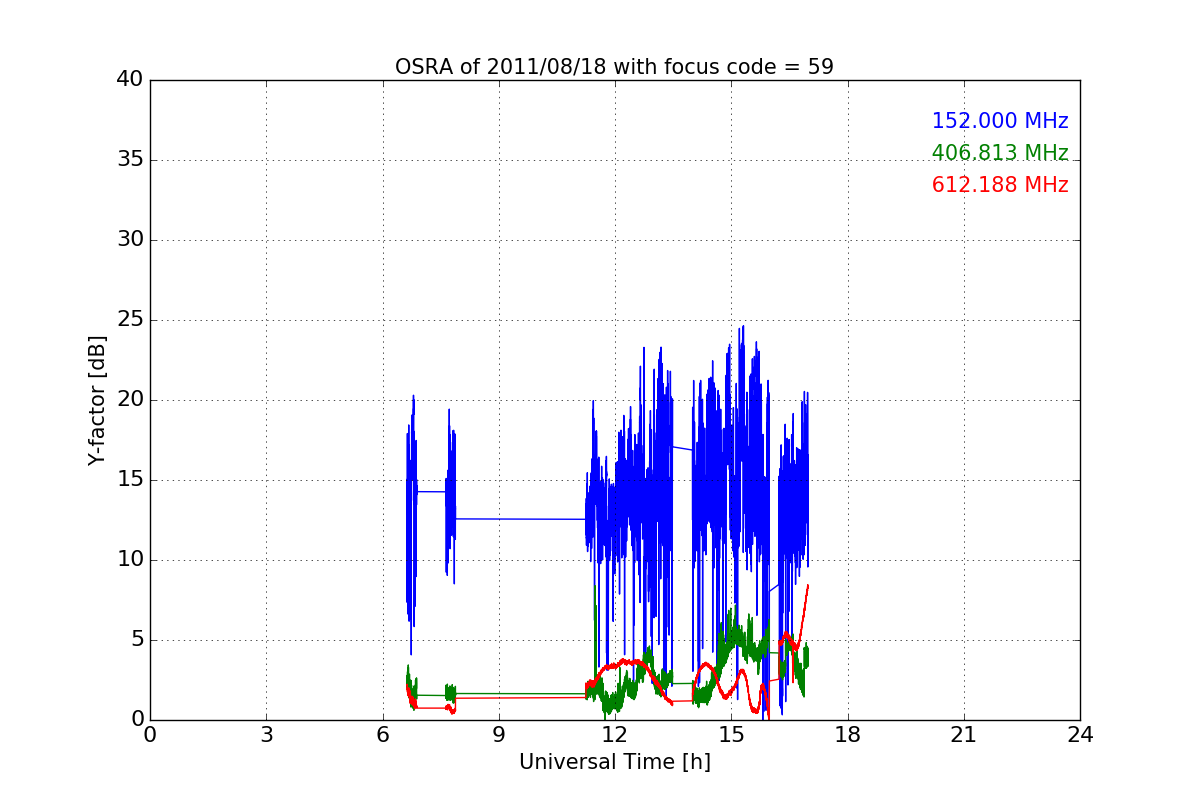This screenshot has width=1200, height=800.
Task: Click y-axis tick label 15
Action: tap(130, 480)
